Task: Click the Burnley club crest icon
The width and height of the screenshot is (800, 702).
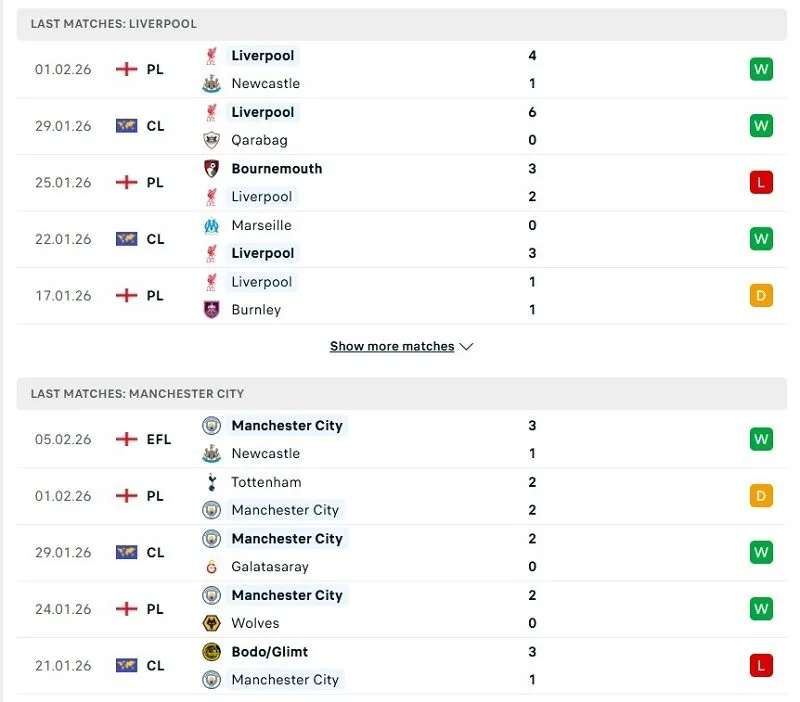Action: [x=211, y=310]
